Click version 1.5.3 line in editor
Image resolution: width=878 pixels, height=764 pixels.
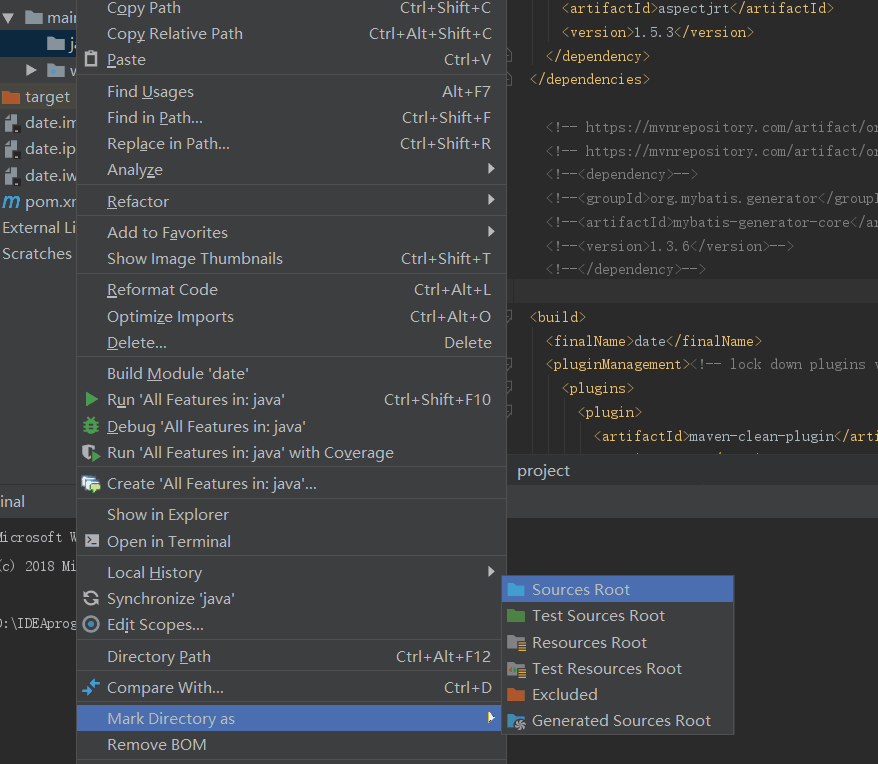[657, 32]
